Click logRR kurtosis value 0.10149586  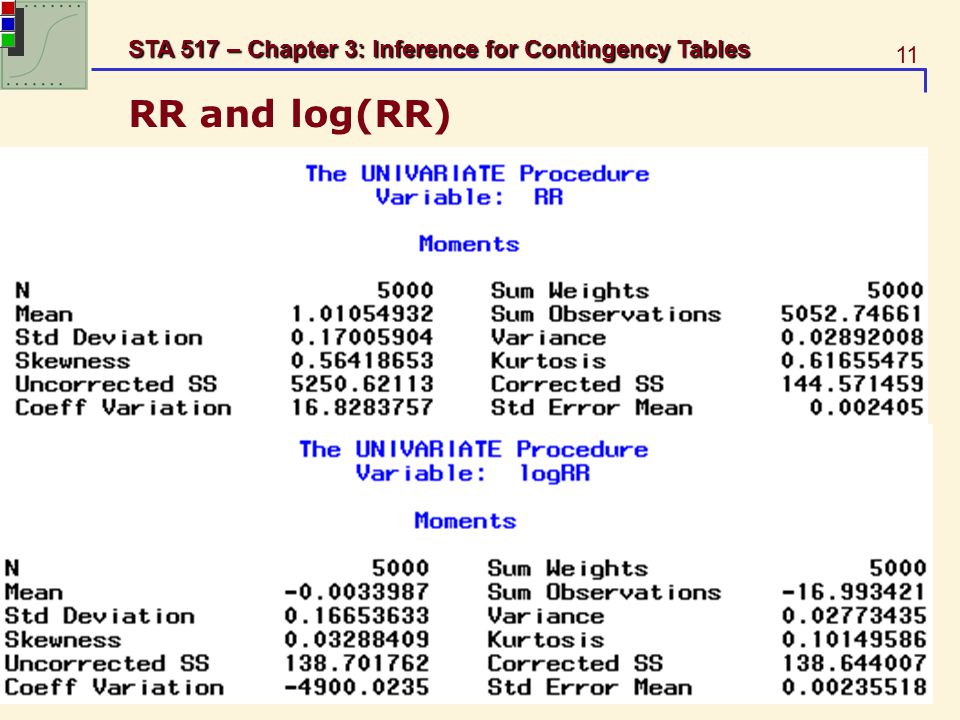click(x=854, y=640)
